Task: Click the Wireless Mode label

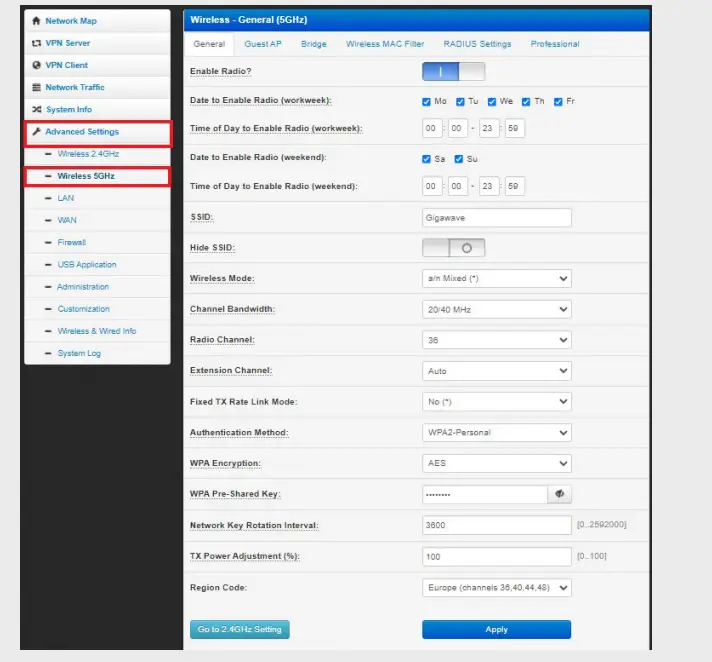Action: pyautogui.click(x=222, y=278)
